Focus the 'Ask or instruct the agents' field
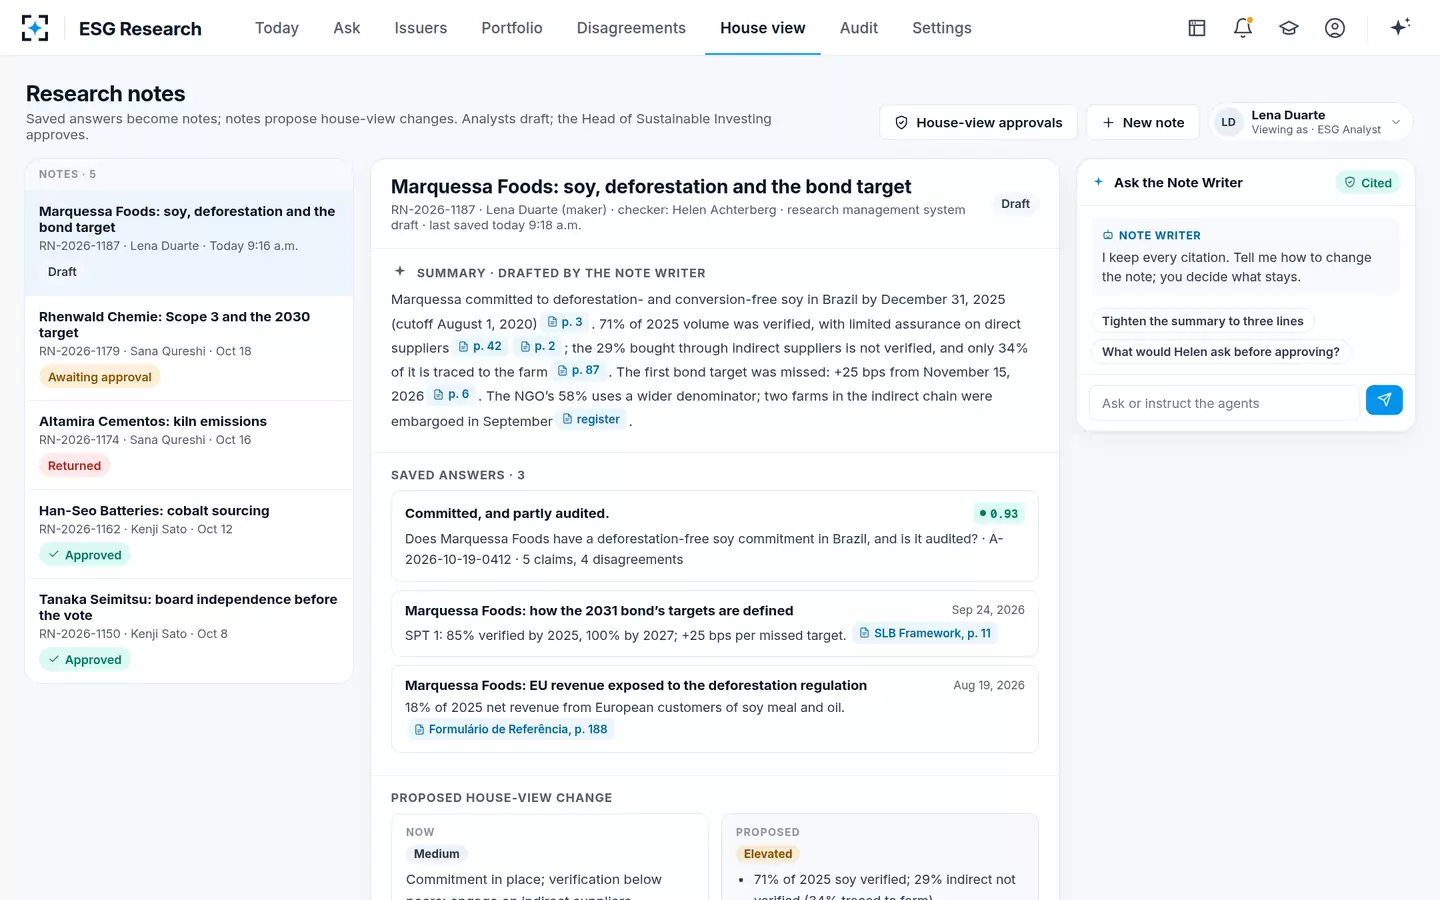 [x=1224, y=403]
